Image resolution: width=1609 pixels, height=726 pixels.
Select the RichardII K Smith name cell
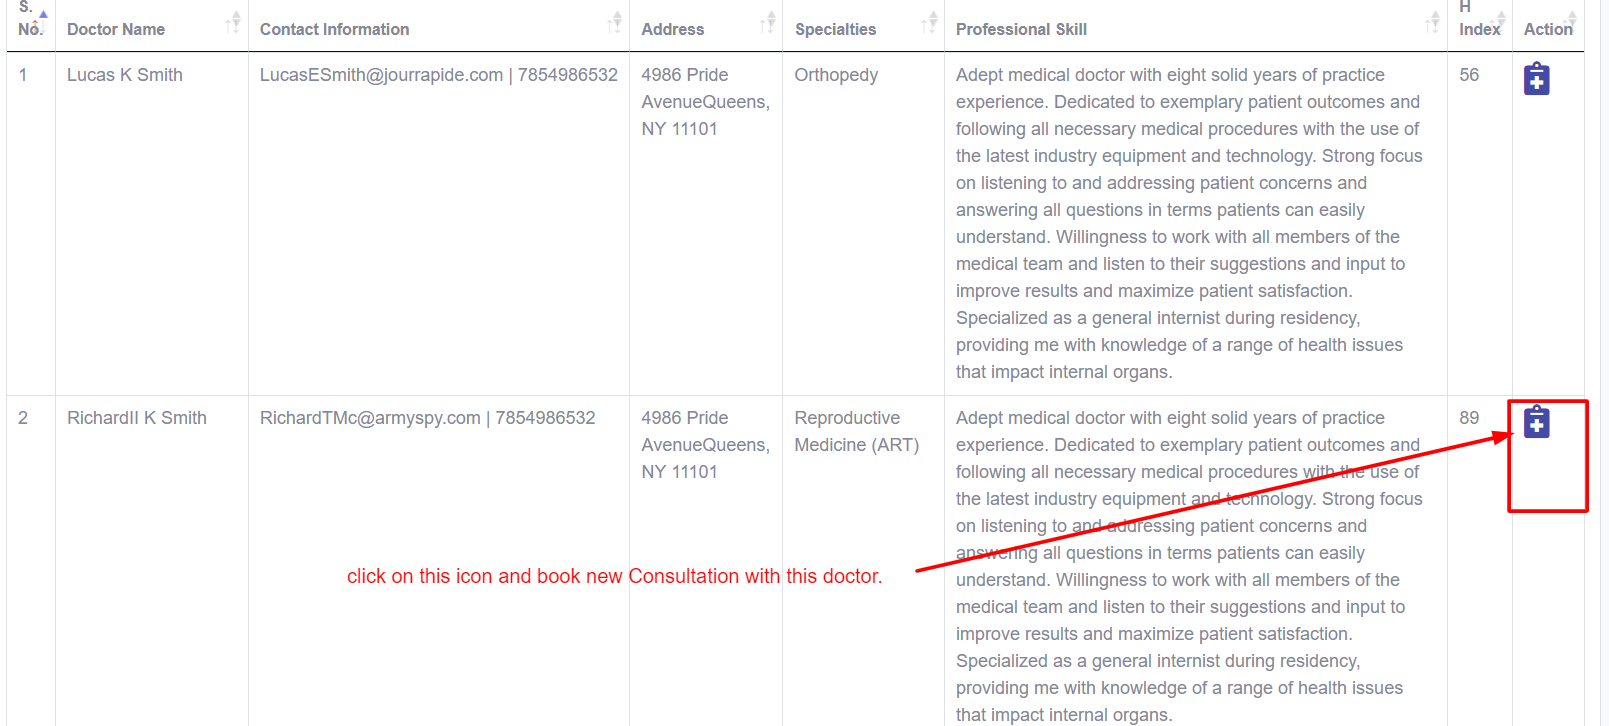point(137,418)
